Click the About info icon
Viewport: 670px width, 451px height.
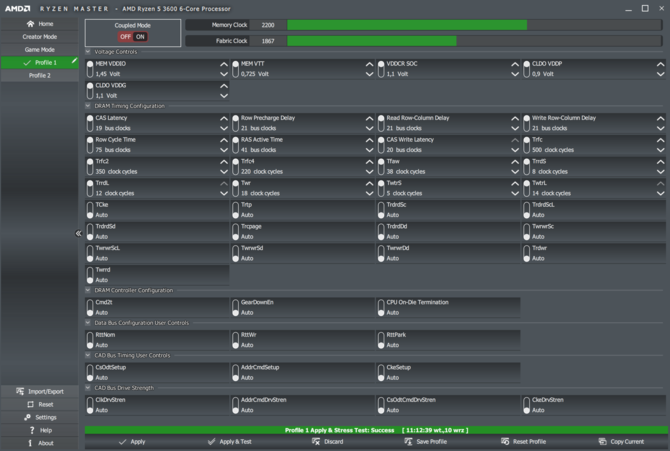click(30, 443)
